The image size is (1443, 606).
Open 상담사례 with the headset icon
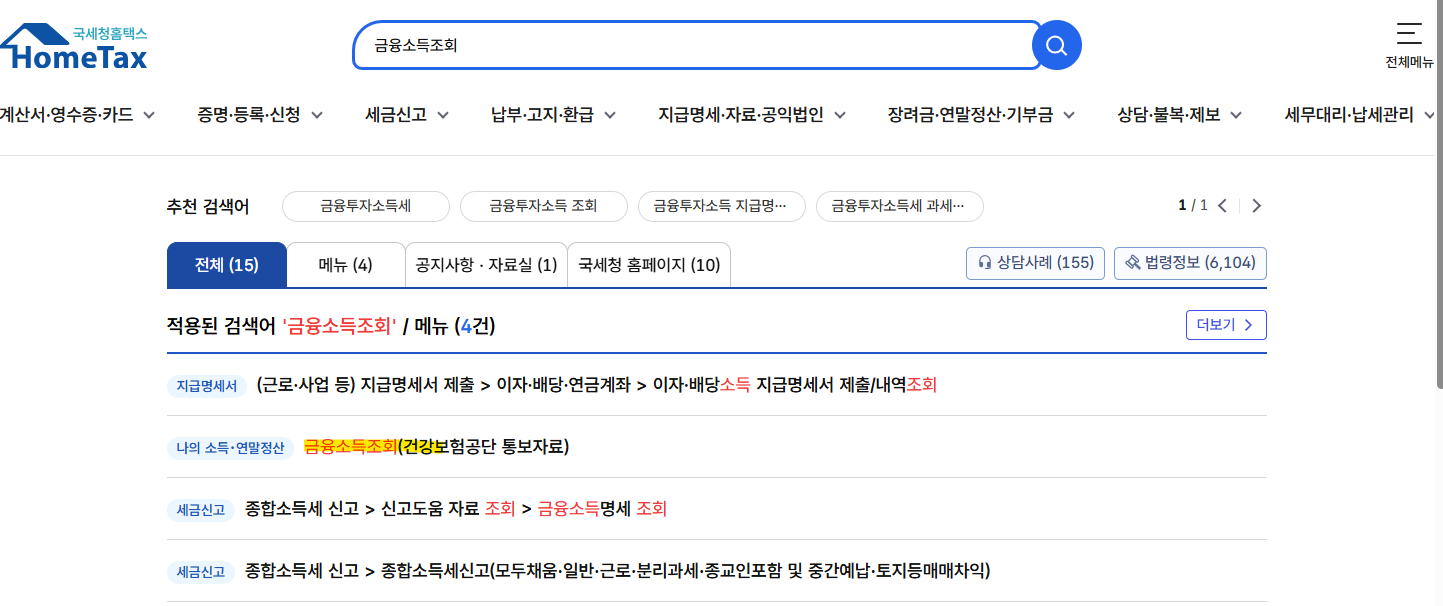(1034, 262)
